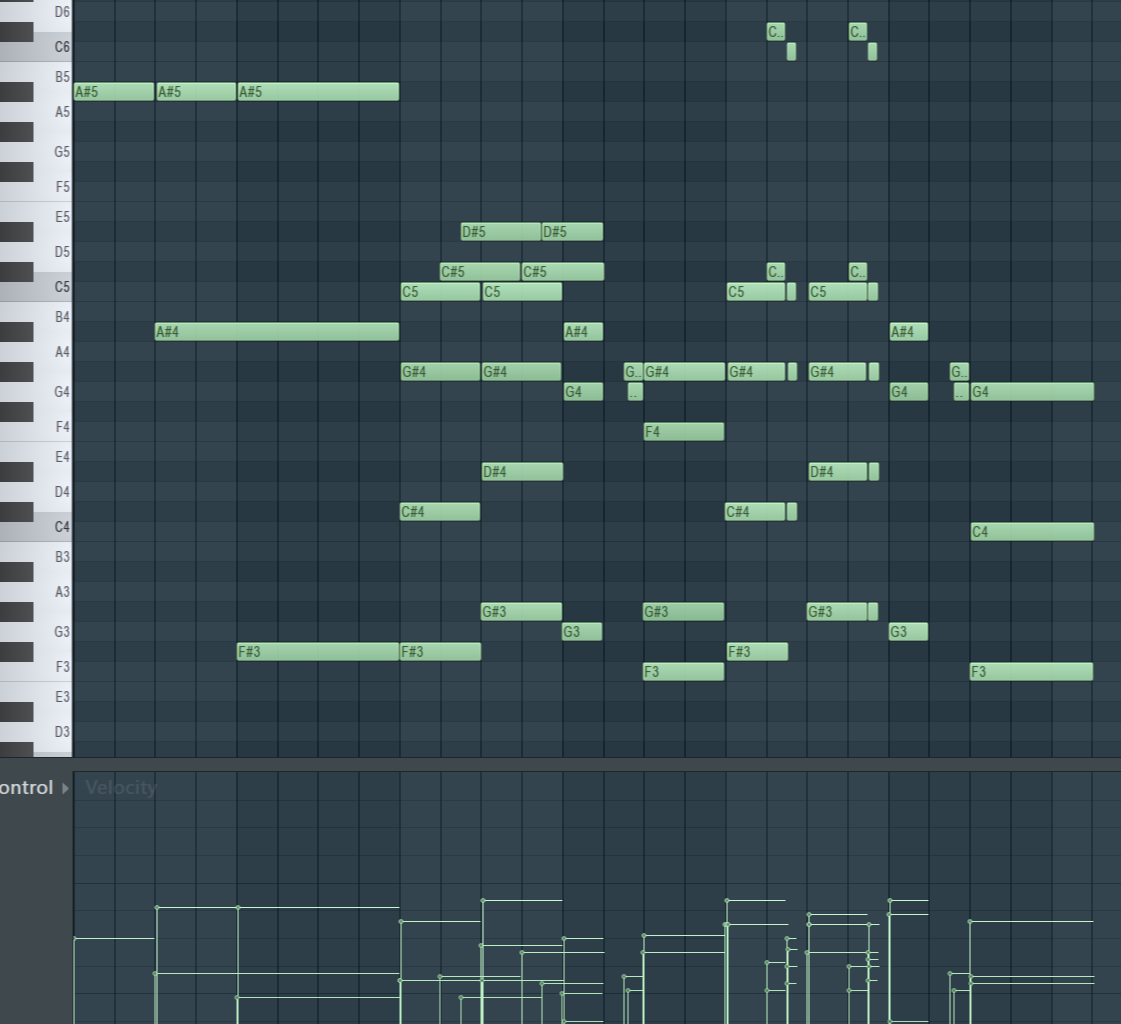This screenshot has width=1121, height=1024.
Task: Play the B5 white key on keyboard
Action: 53,77
